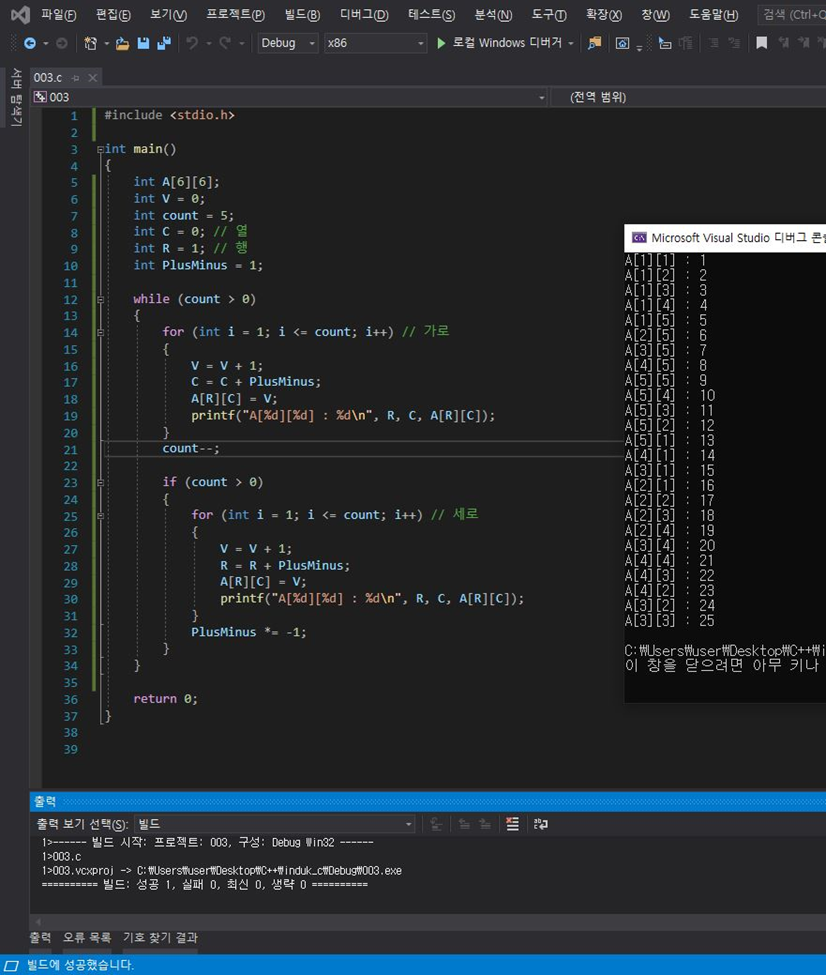The height and width of the screenshot is (975, 826).
Task: Click the Open File folder icon
Action: 123,43
